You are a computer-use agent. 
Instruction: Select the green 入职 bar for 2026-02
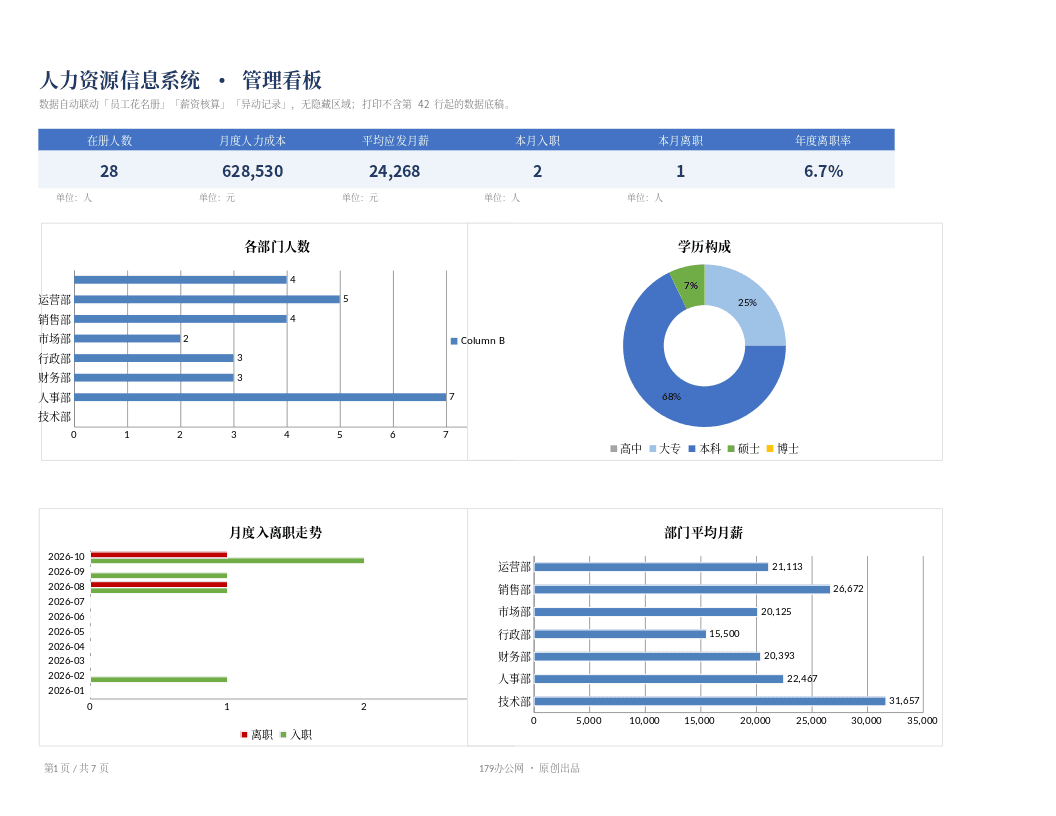coord(159,679)
